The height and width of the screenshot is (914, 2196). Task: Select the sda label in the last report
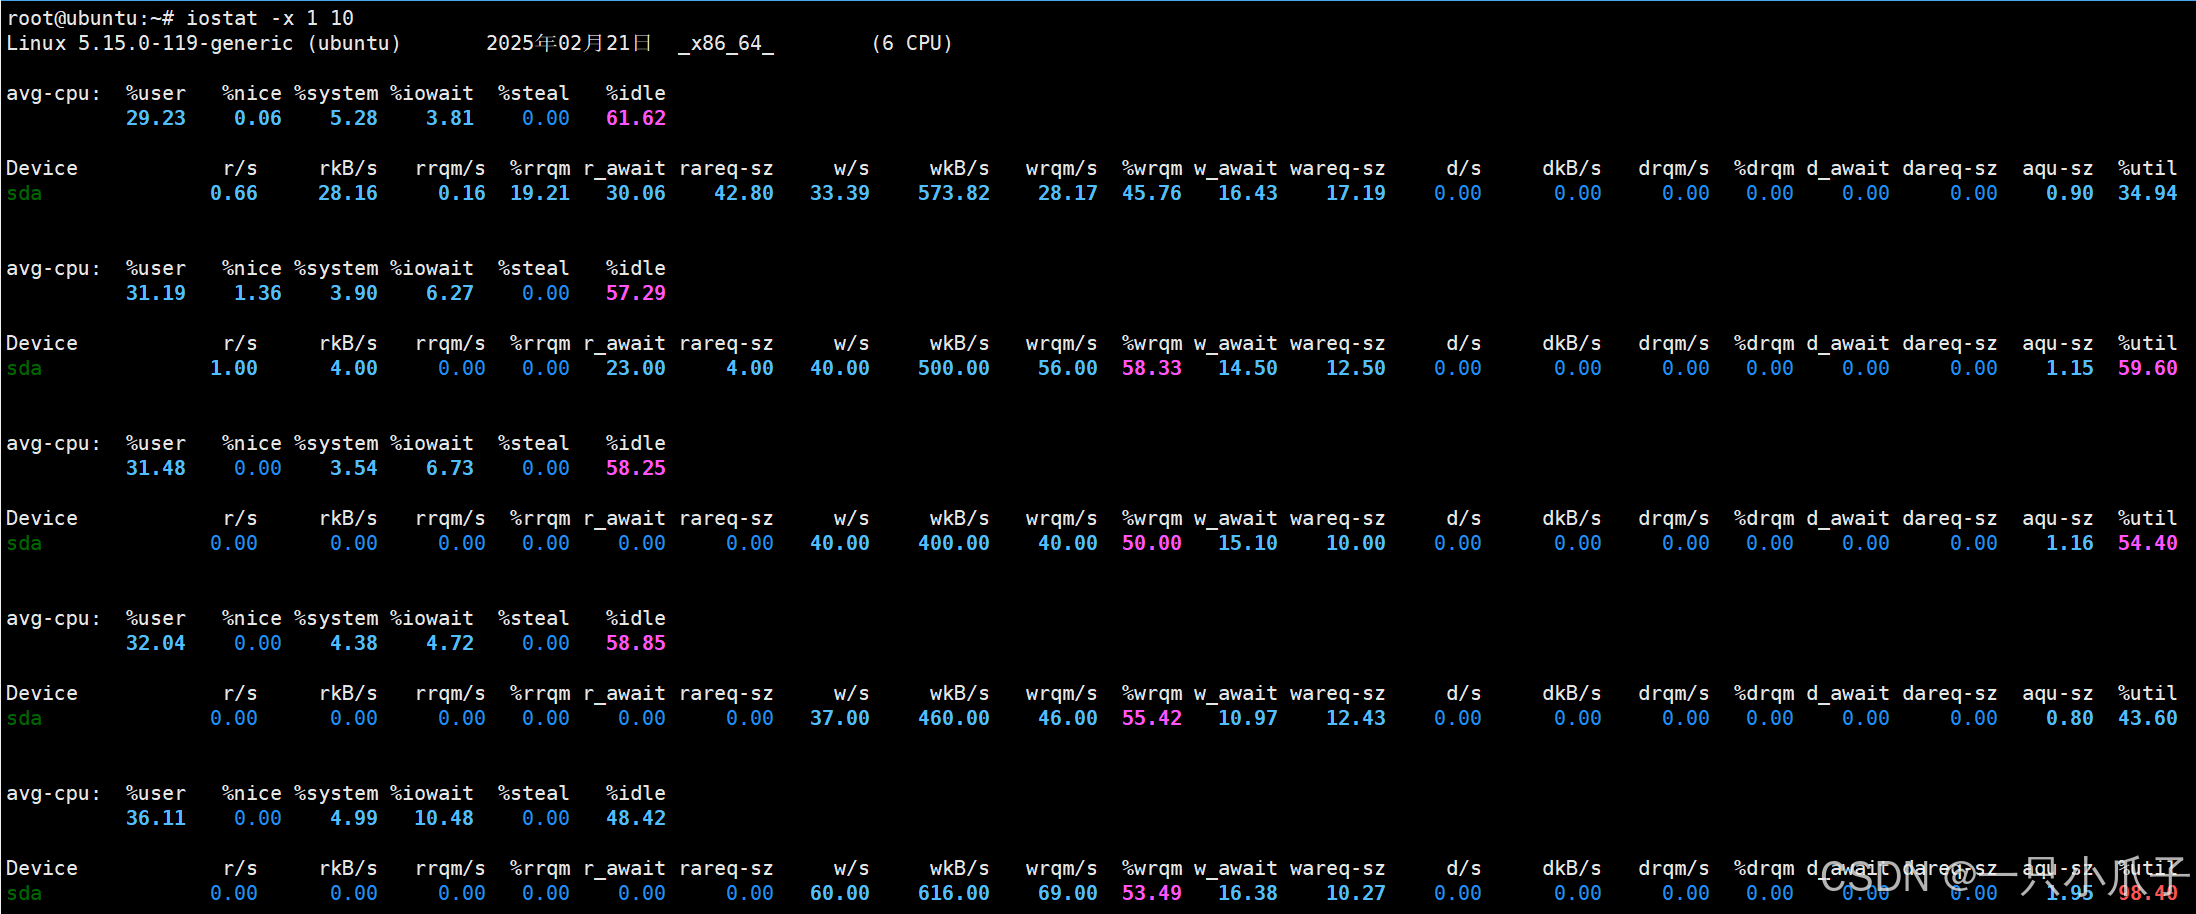(23, 893)
